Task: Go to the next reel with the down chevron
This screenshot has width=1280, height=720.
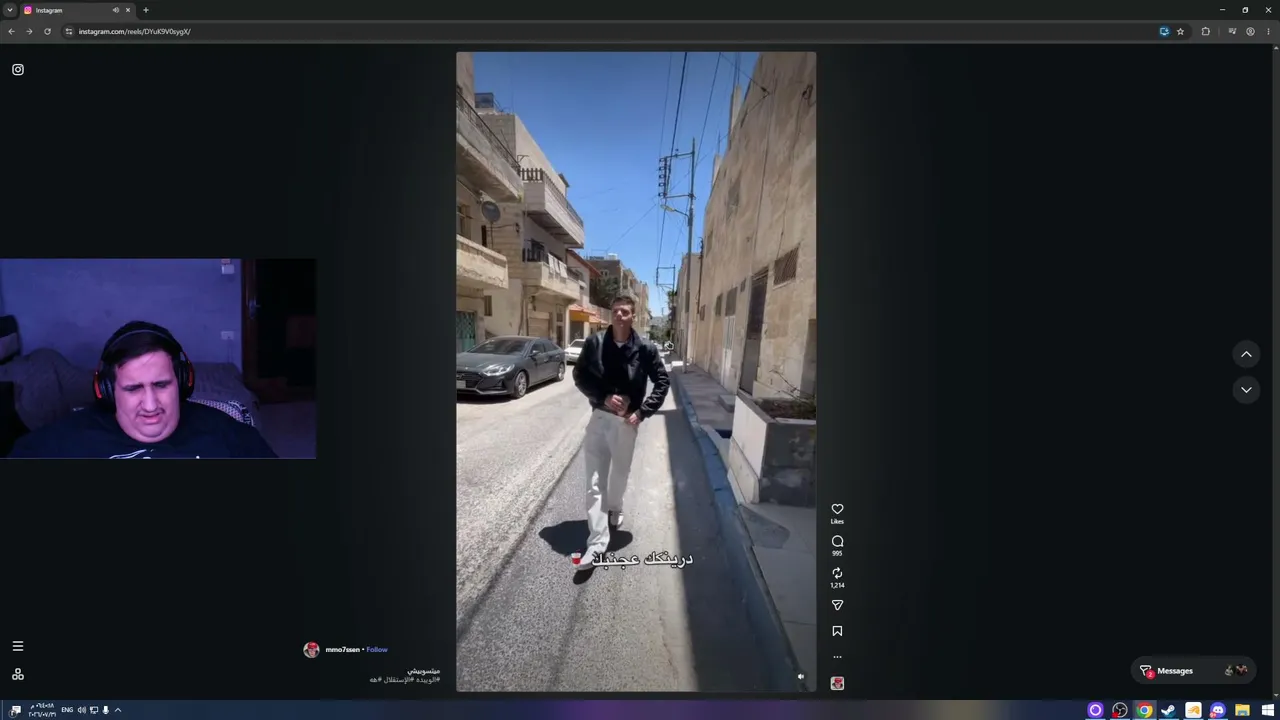Action: click(1246, 390)
